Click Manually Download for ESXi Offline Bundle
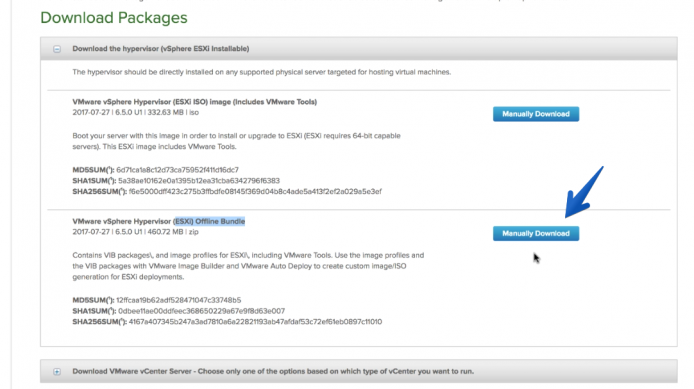Screen dimensions: 694x389 pos(536,234)
